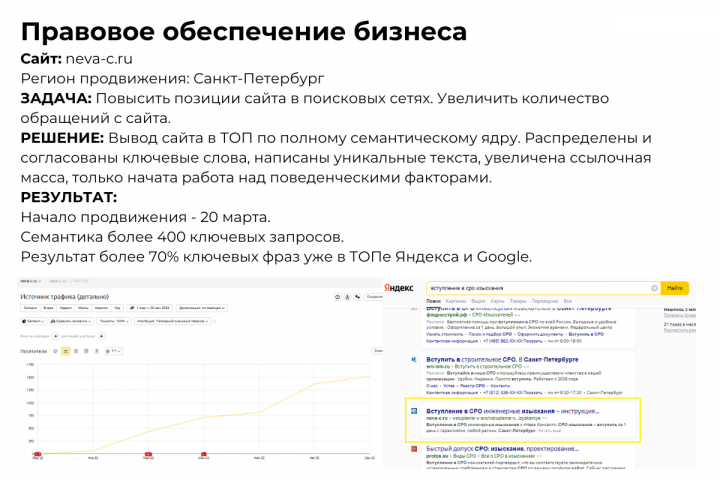The width and height of the screenshot is (720, 480).
Task: Open the chart grouping dropdown beside the map icon
Action: (x=114, y=351)
